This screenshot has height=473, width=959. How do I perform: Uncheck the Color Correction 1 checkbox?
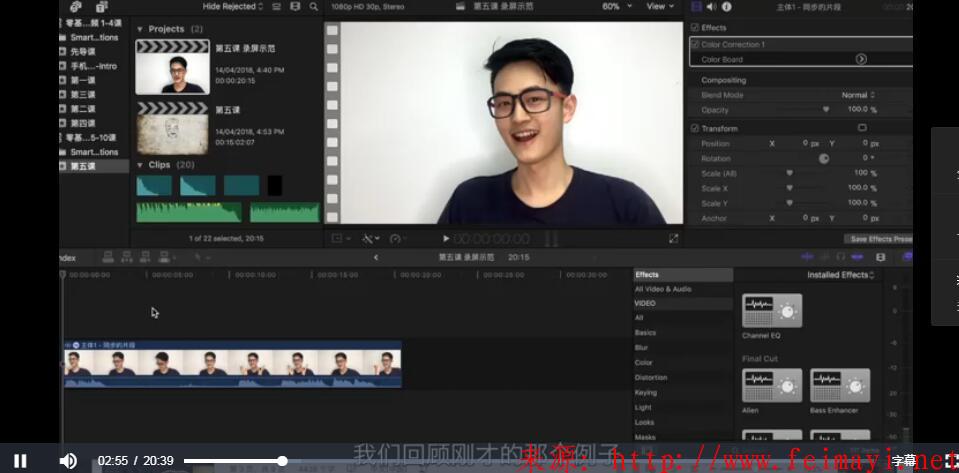click(696, 44)
